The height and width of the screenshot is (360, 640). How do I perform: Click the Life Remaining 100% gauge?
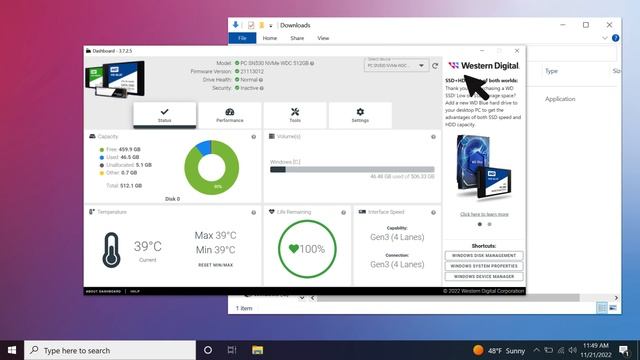pyautogui.click(x=307, y=249)
